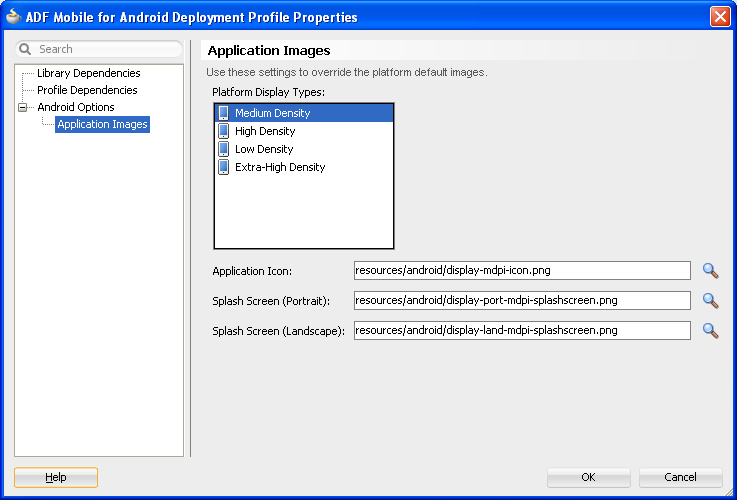Choose High Density display type
The height and width of the screenshot is (500, 737).
click(x=304, y=131)
